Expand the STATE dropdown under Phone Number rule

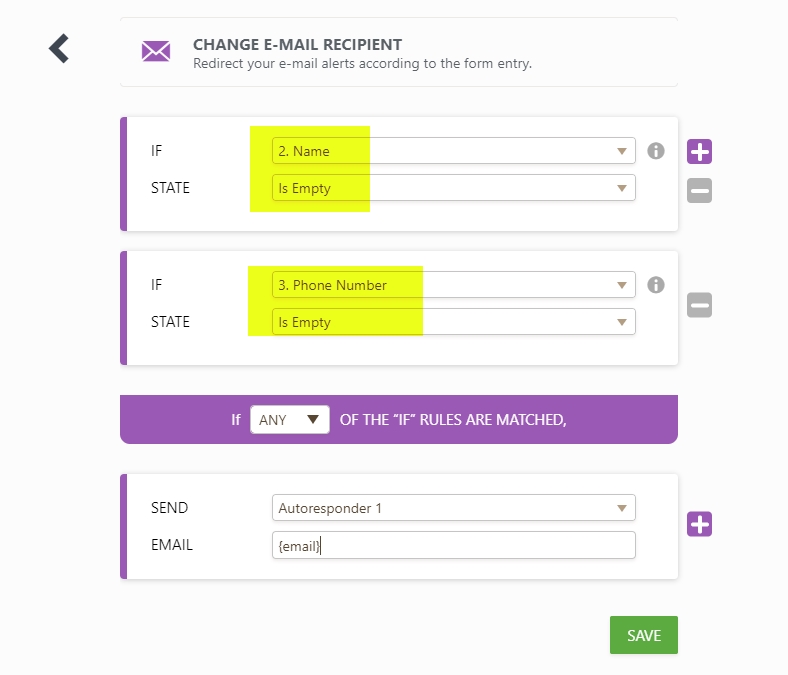453,322
